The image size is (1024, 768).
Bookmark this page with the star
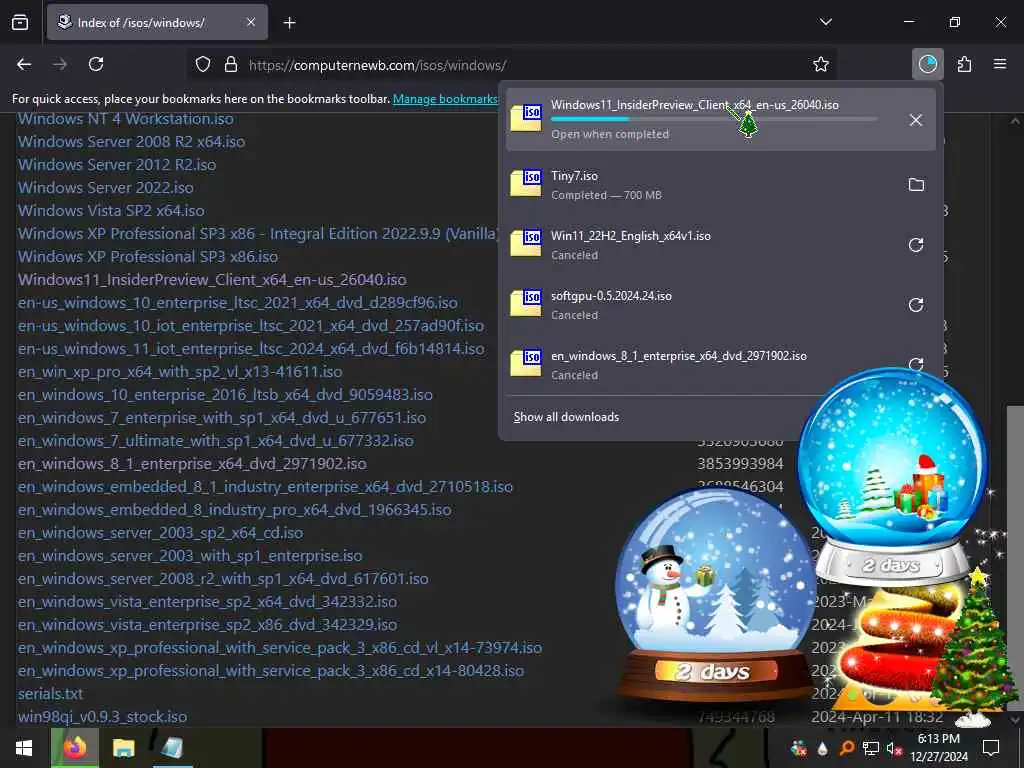pos(821,64)
